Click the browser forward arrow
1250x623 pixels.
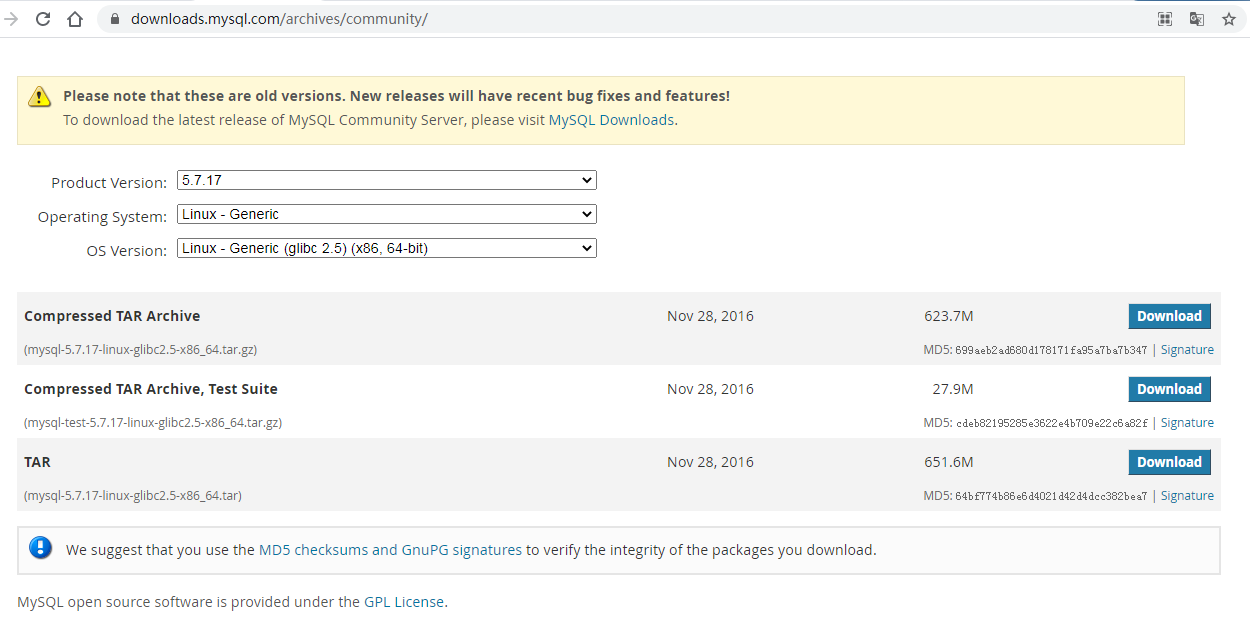[x=11, y=19]
